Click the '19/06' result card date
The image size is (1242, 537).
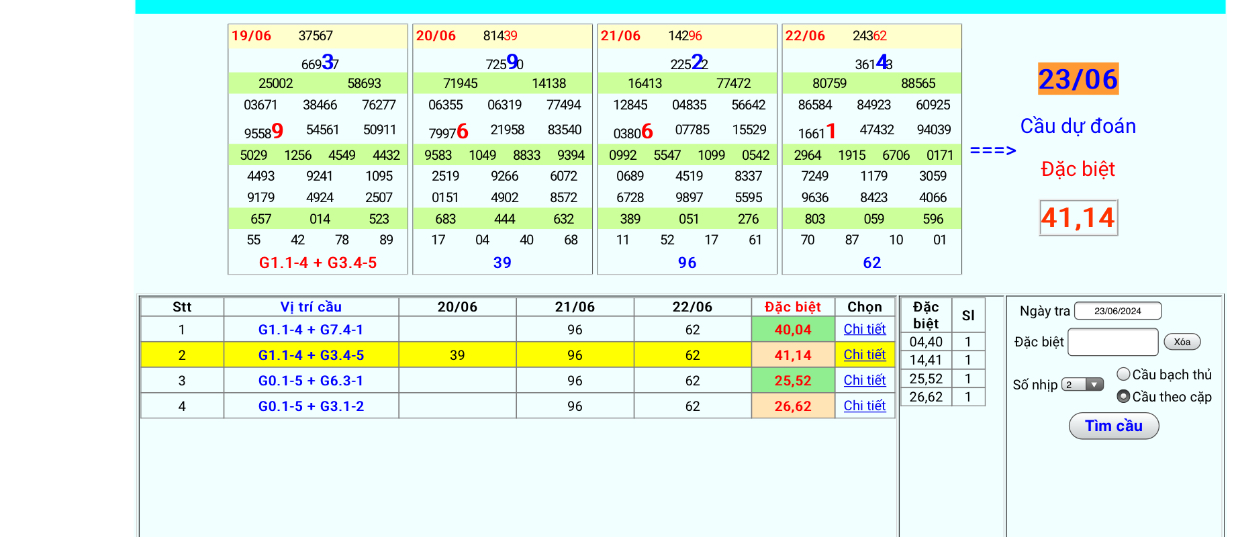(x=251, y=36)
